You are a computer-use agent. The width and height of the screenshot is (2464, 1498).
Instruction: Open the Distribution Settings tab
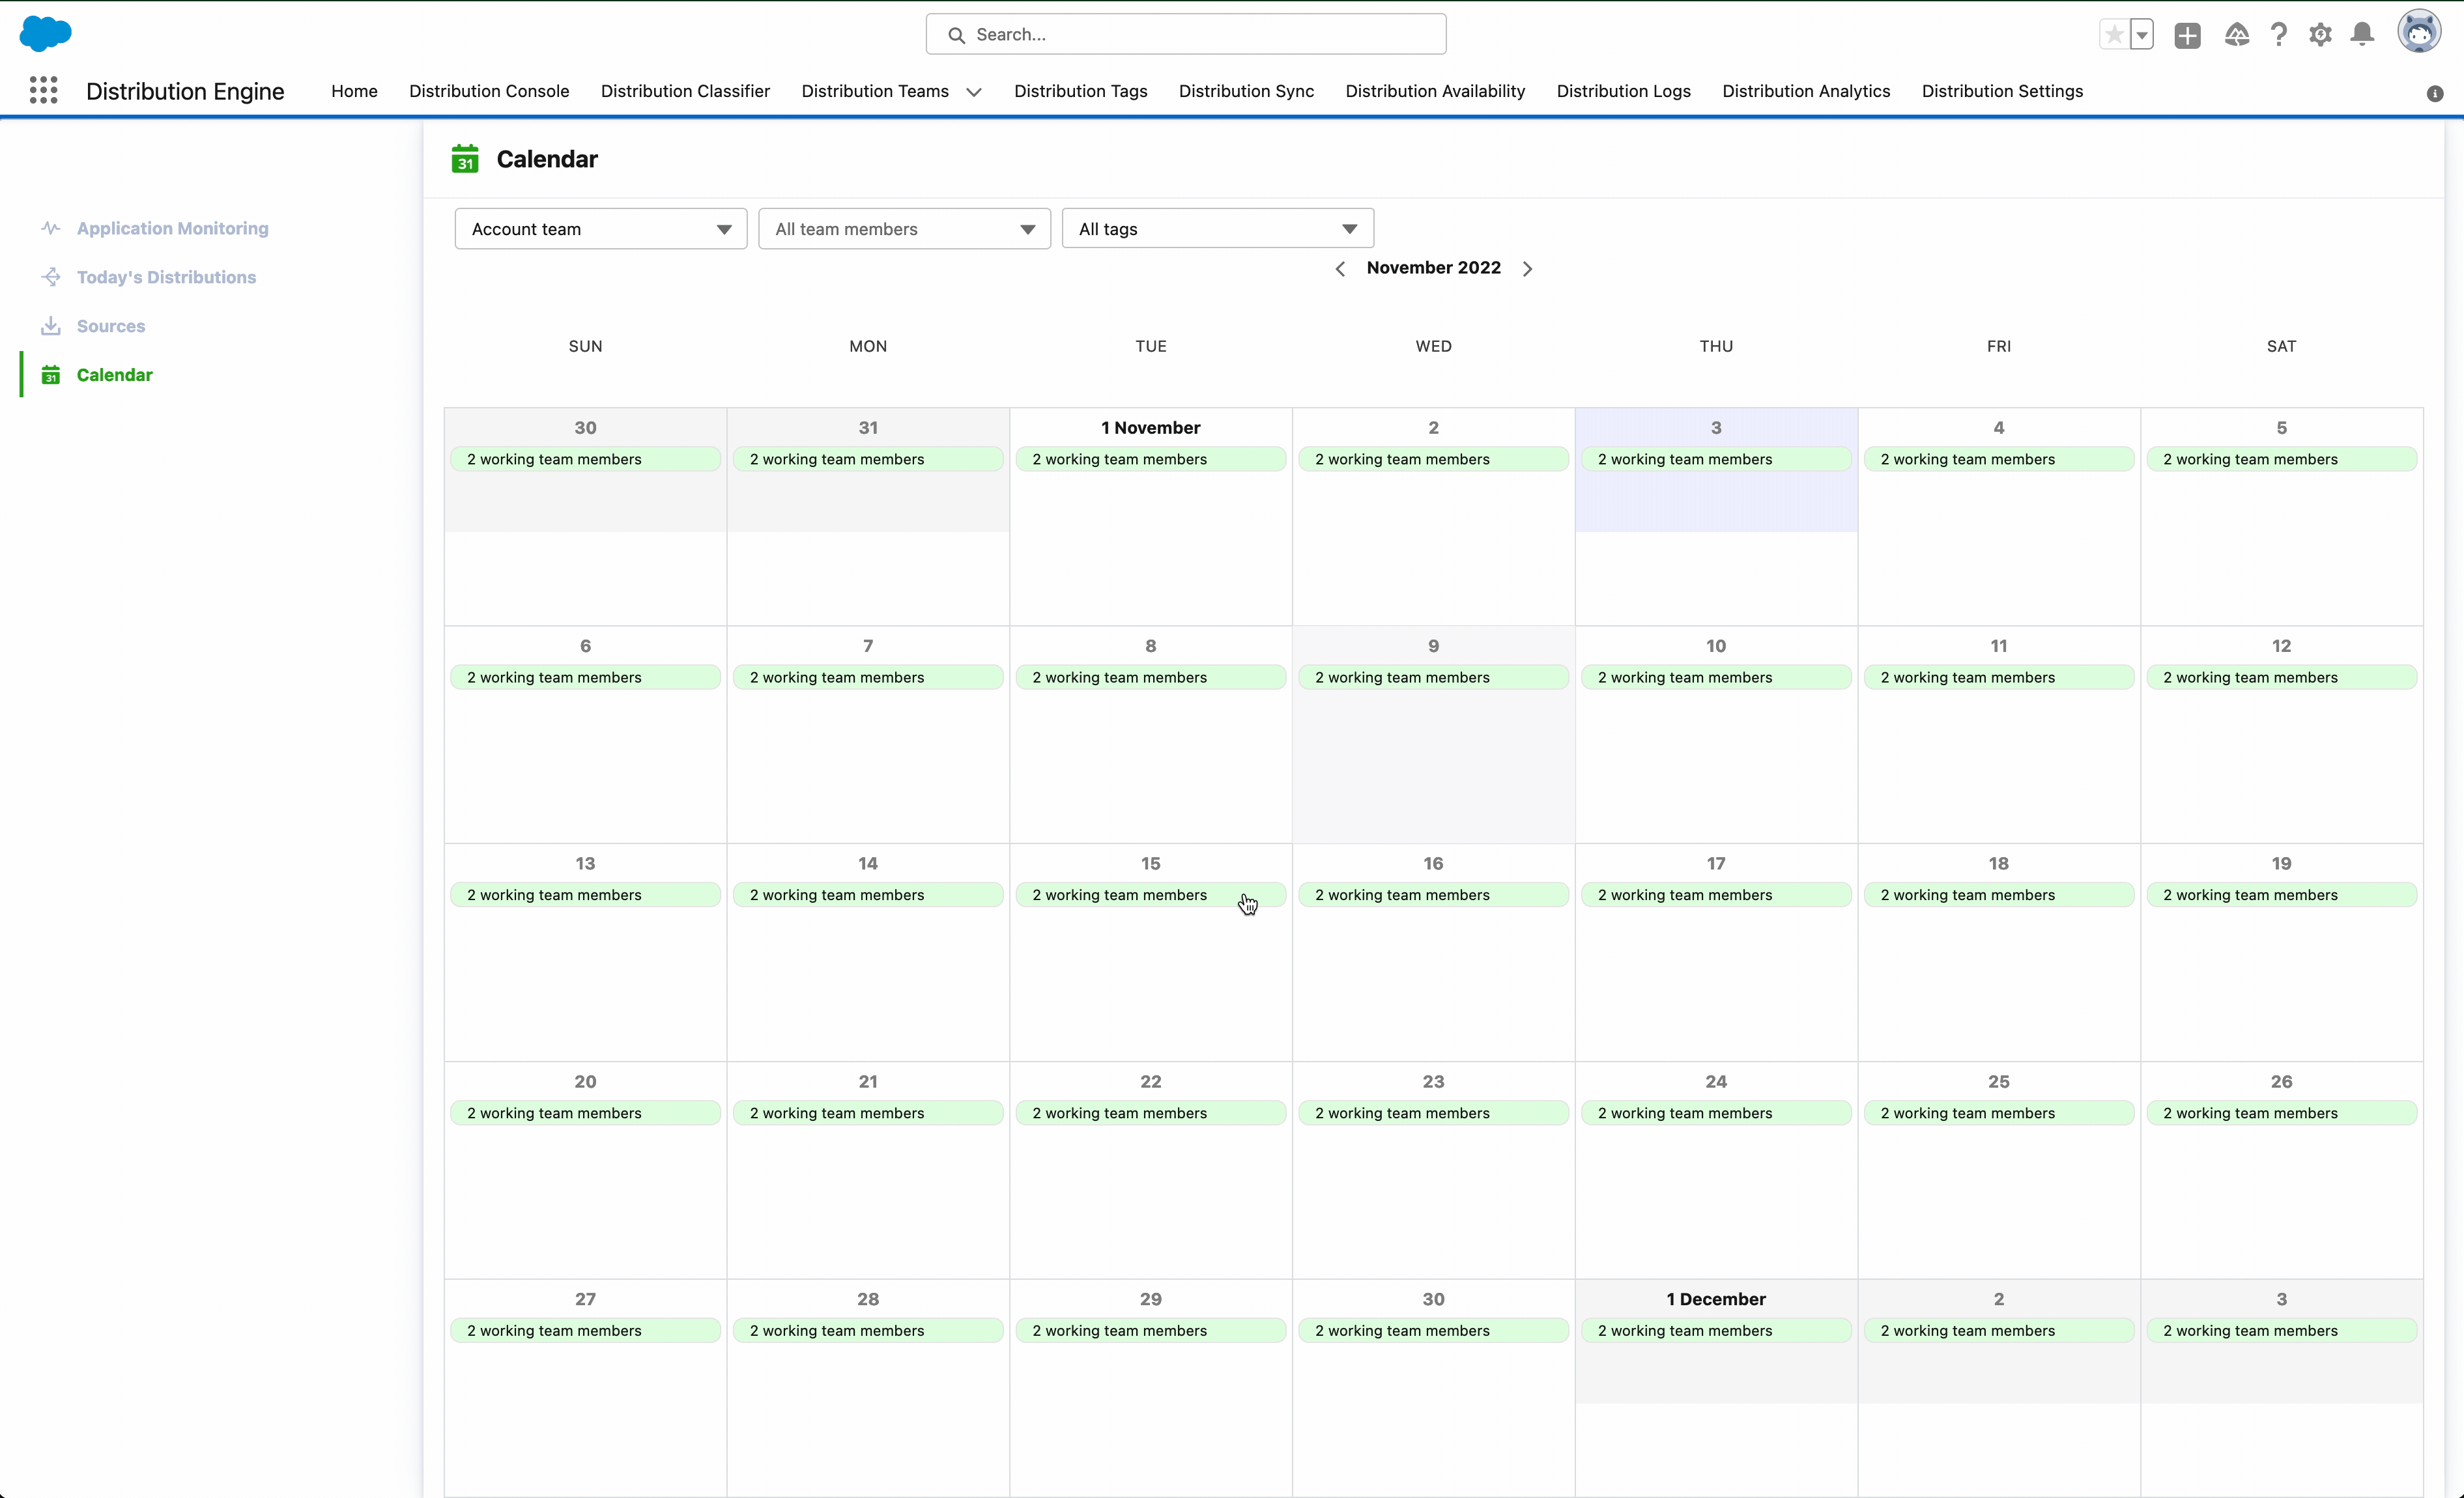pyautogui.click(x=2002, y=91)
